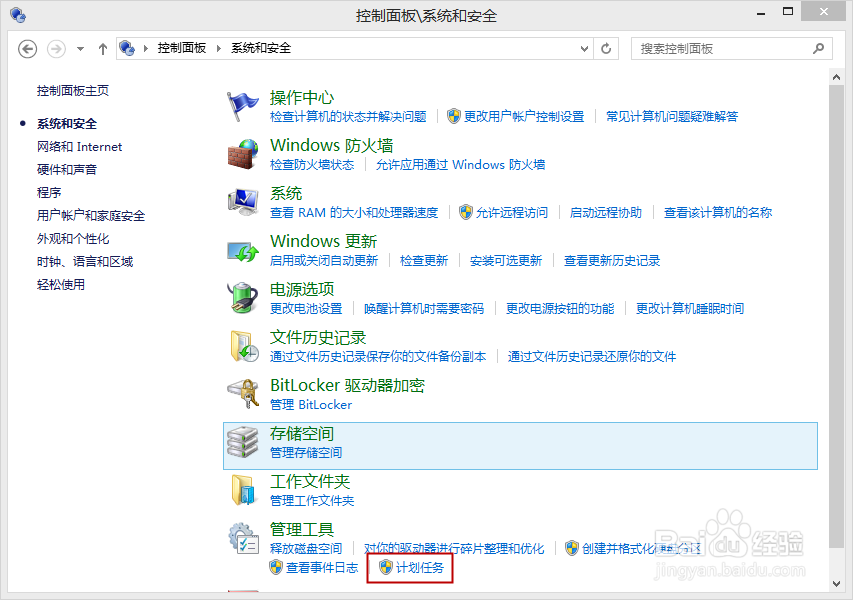Click 查看该计算机的名称 link
The height and width of the screenshot is (600, 853).
click(718, 213)
